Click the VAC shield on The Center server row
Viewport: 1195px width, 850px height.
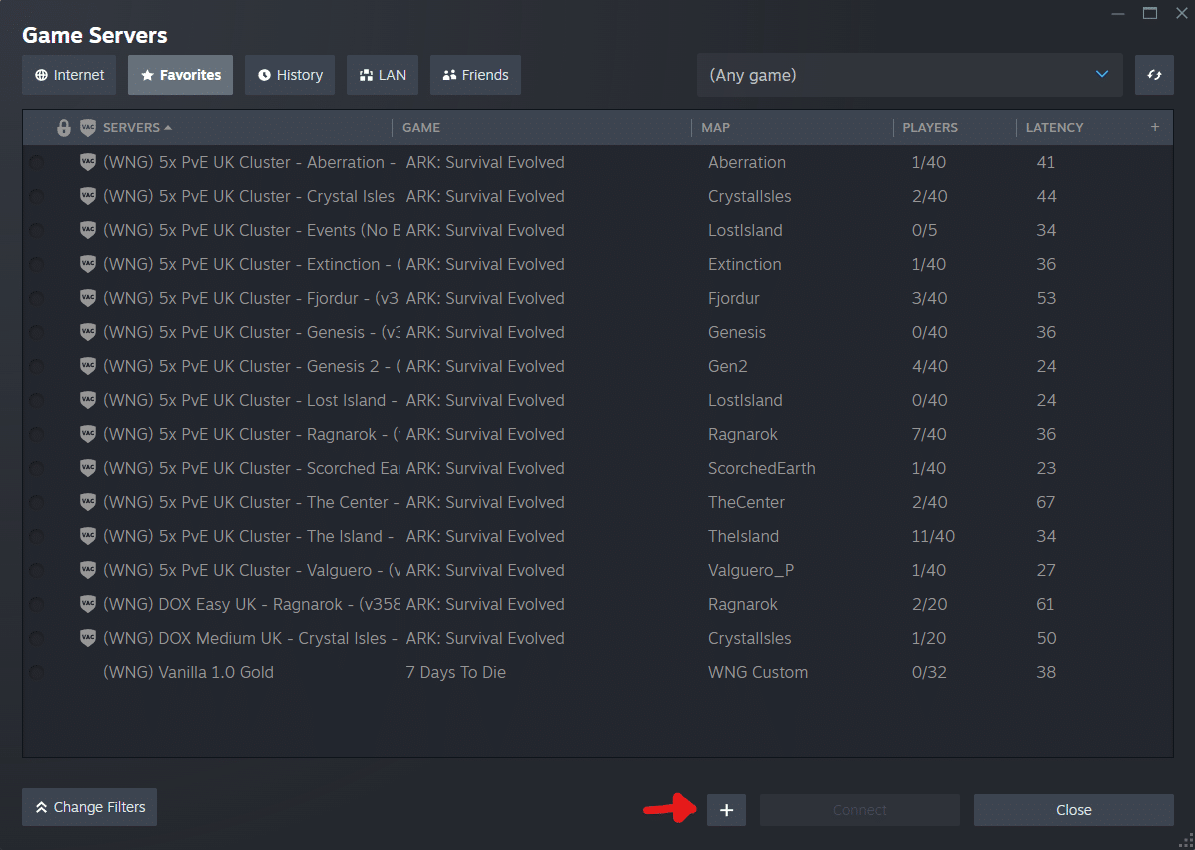[88, 502]
